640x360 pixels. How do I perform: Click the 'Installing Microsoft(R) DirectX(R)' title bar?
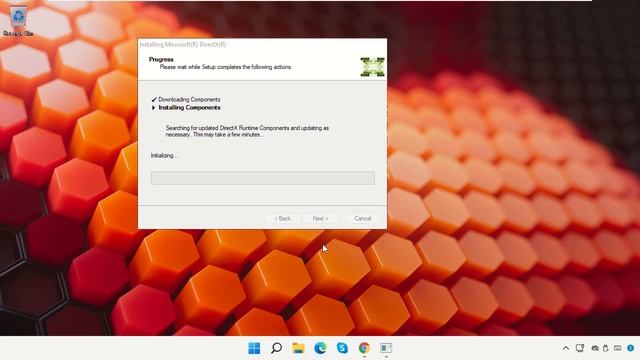click(x=262, y=44)
